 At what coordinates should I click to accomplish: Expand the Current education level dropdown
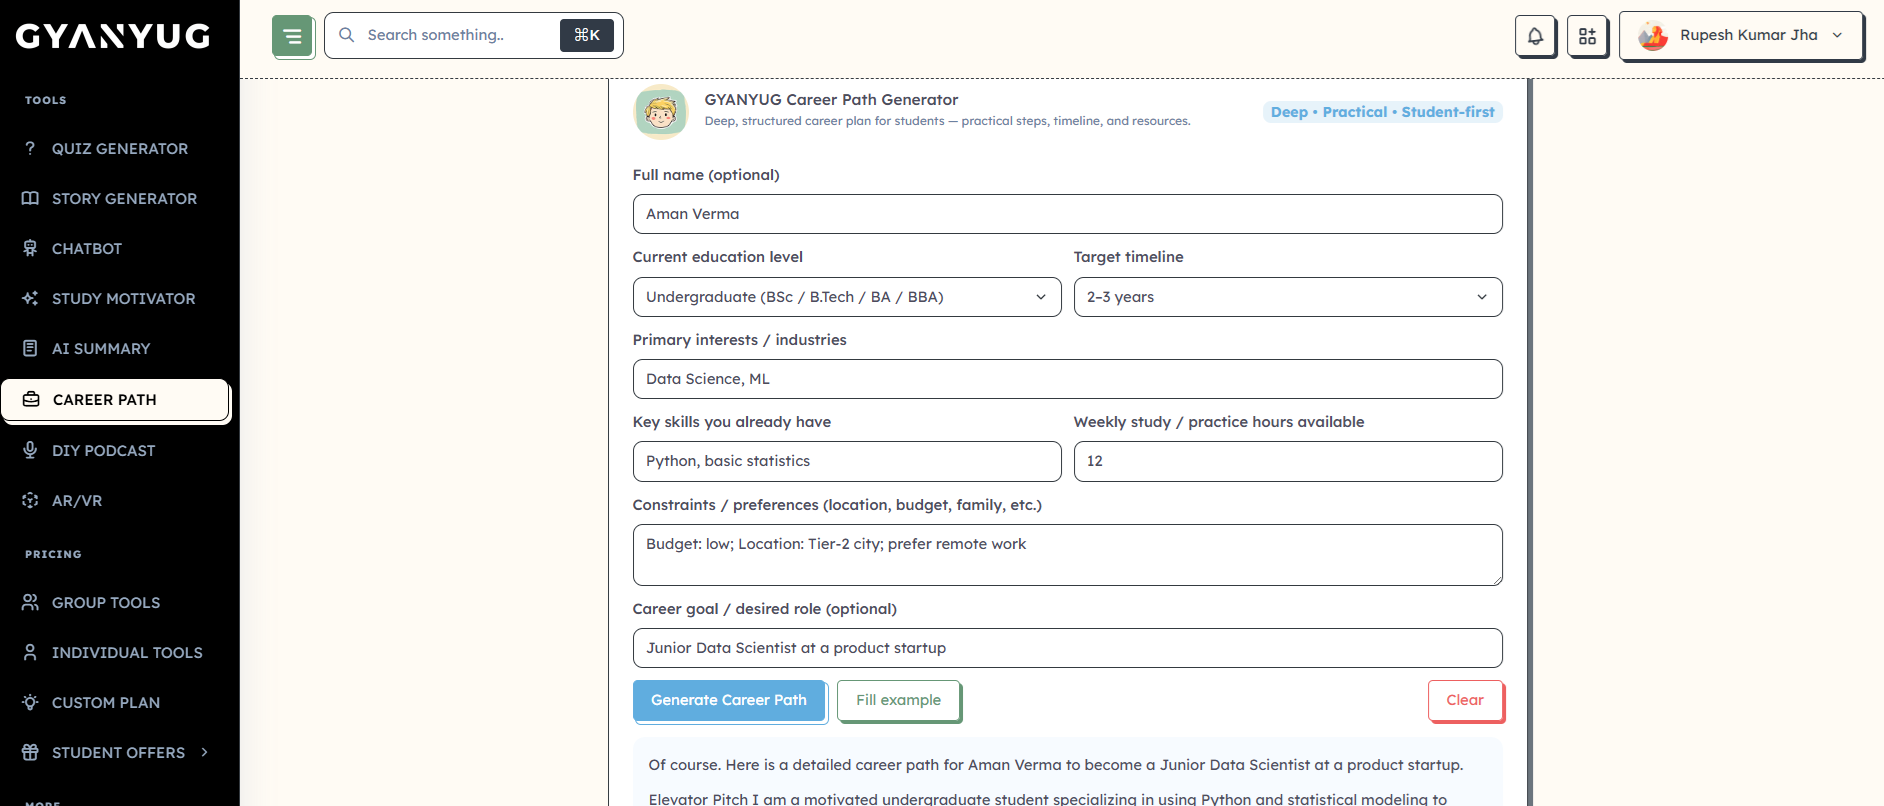coord(846,297)
